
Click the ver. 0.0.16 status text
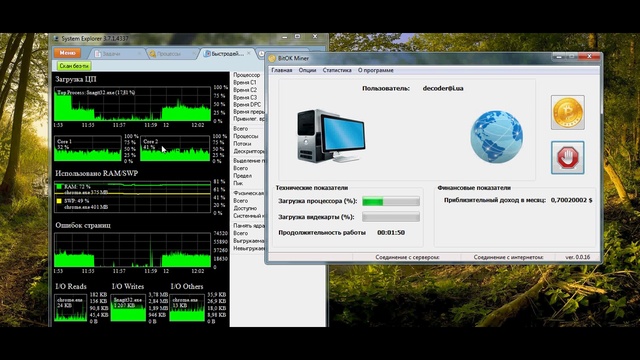click(578, 257)
